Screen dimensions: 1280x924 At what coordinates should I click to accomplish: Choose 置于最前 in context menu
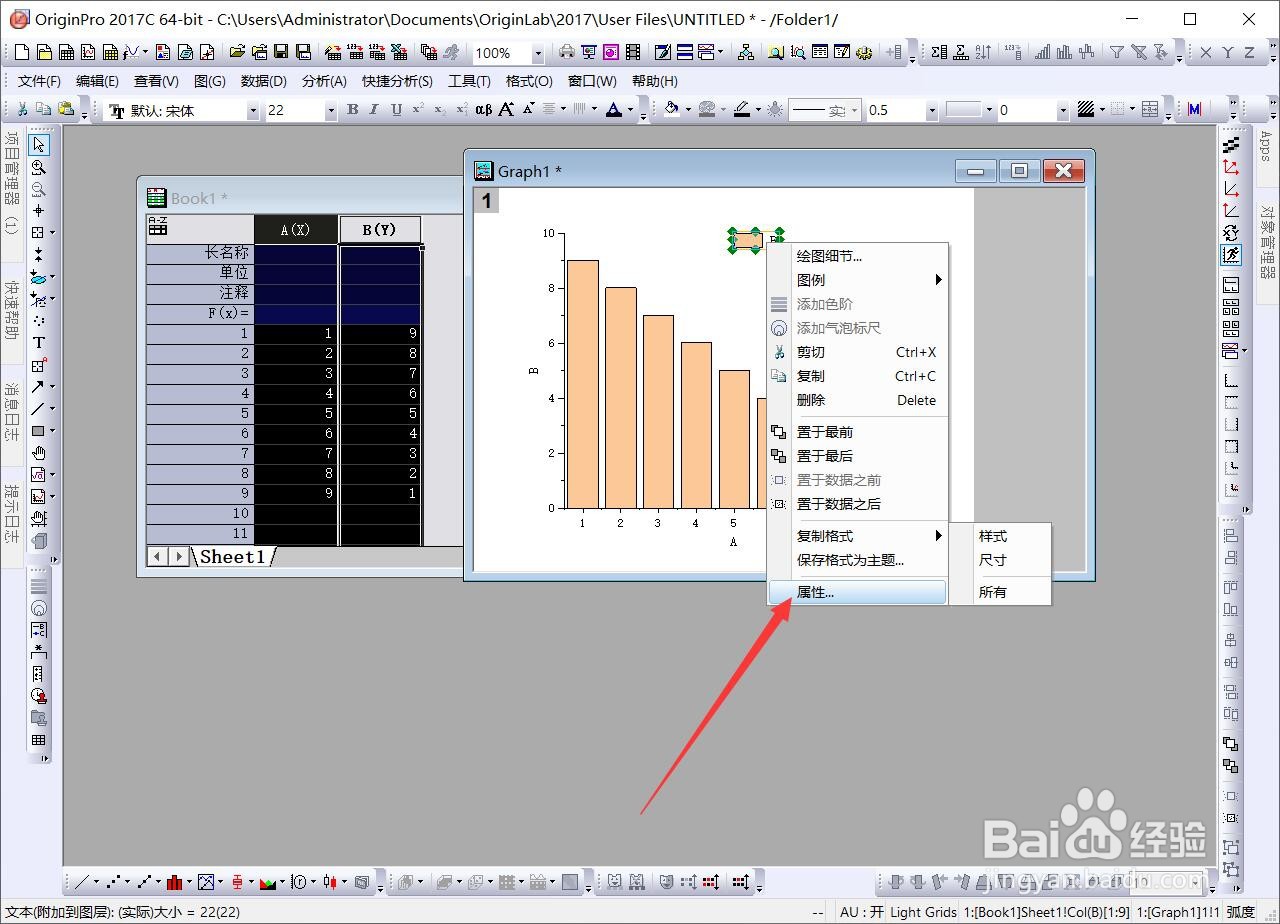coord(857,432)
